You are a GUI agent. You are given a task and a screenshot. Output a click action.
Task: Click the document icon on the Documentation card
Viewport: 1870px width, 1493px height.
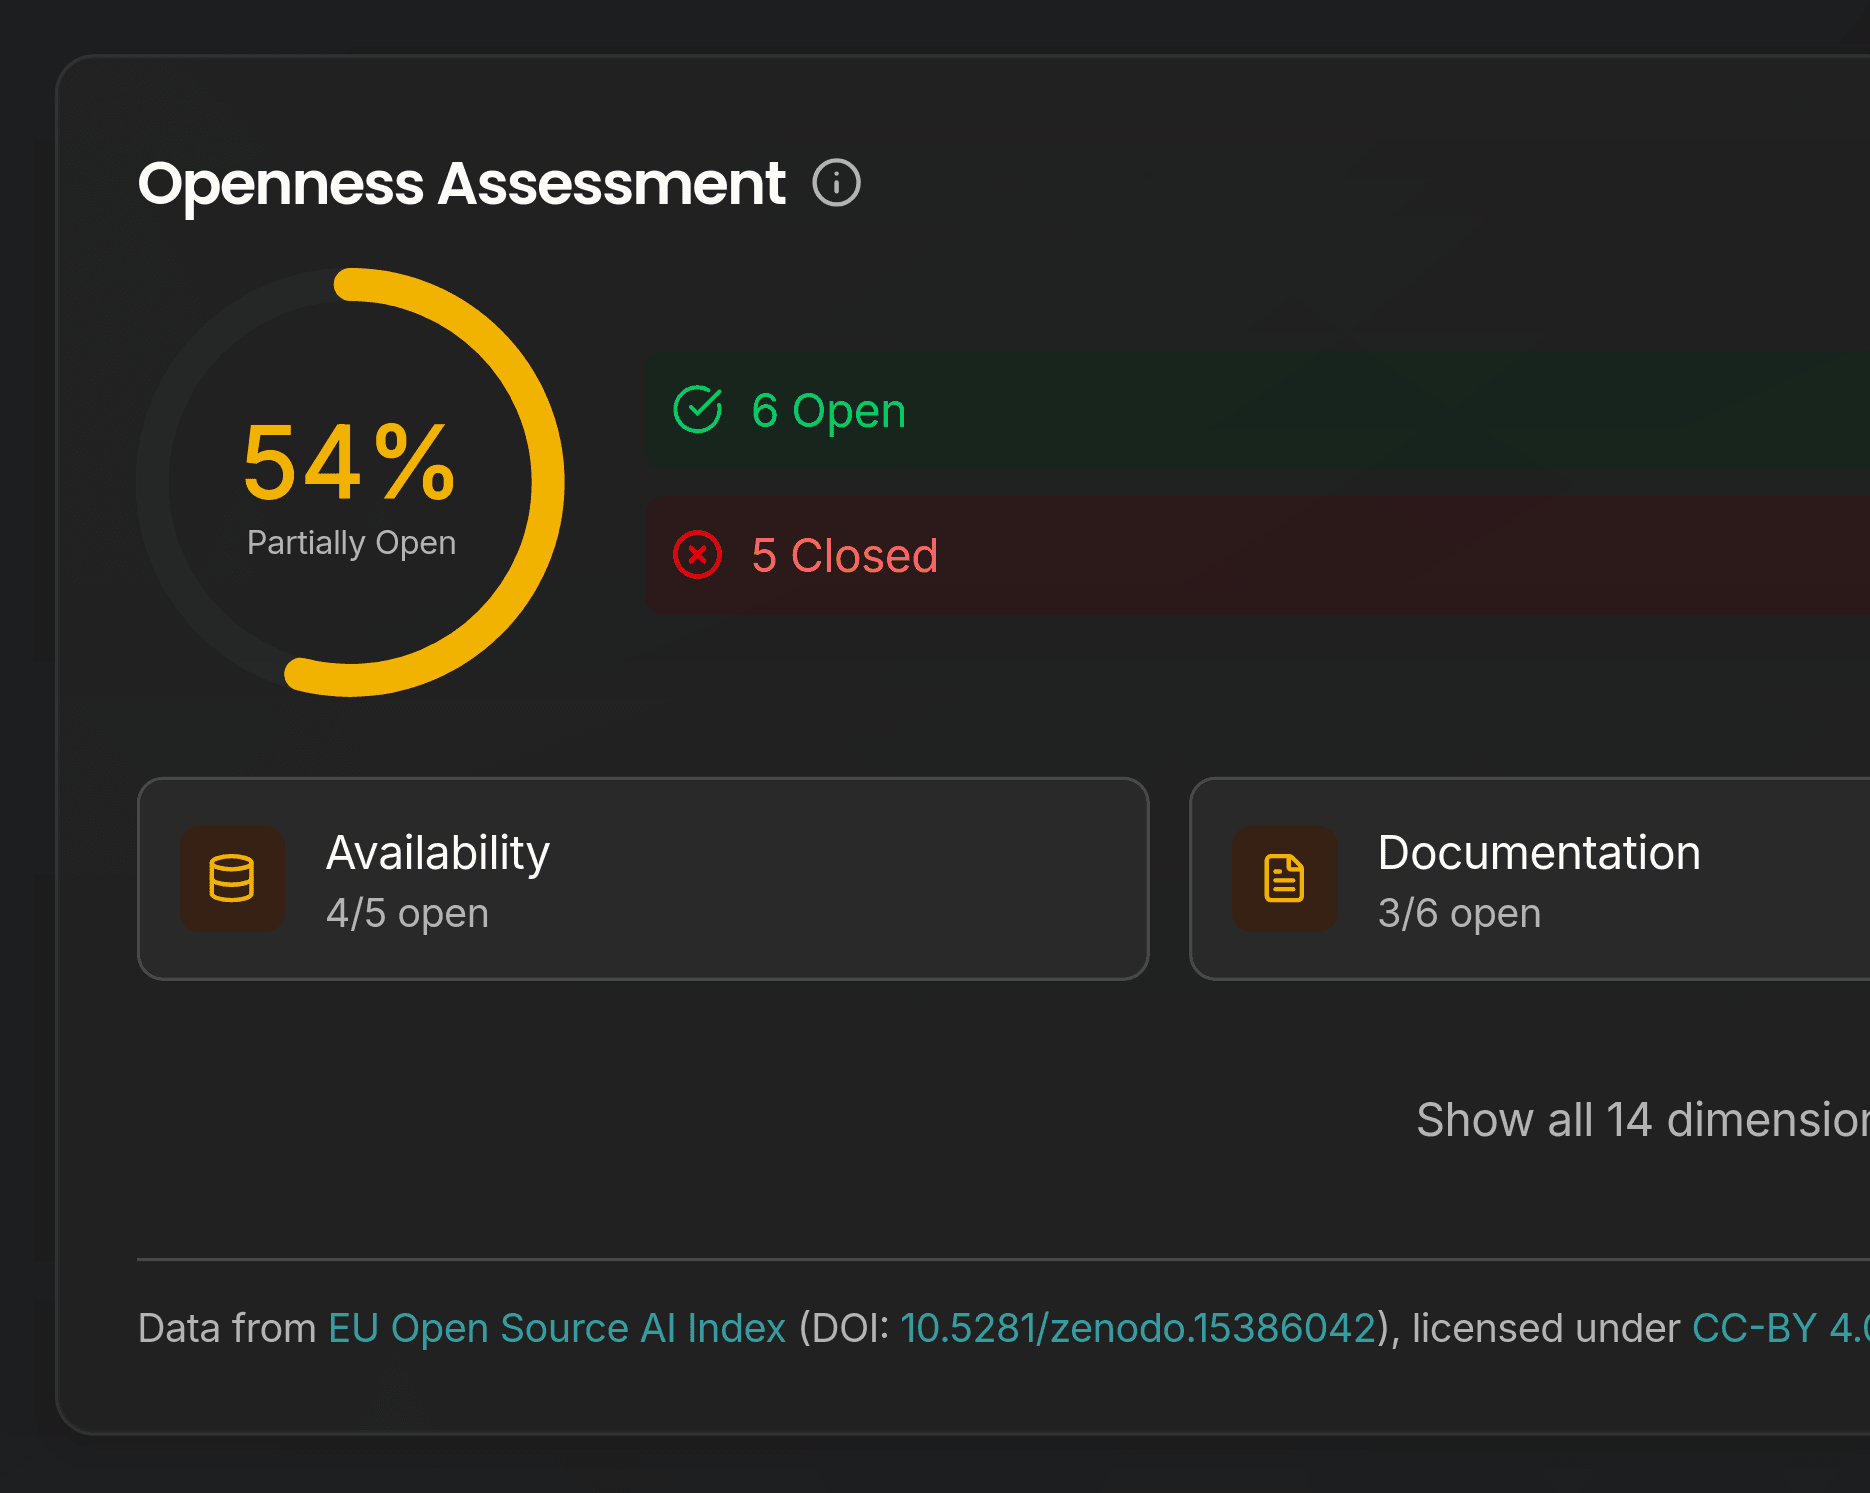pyautogui.click(x=1283, y=877)
